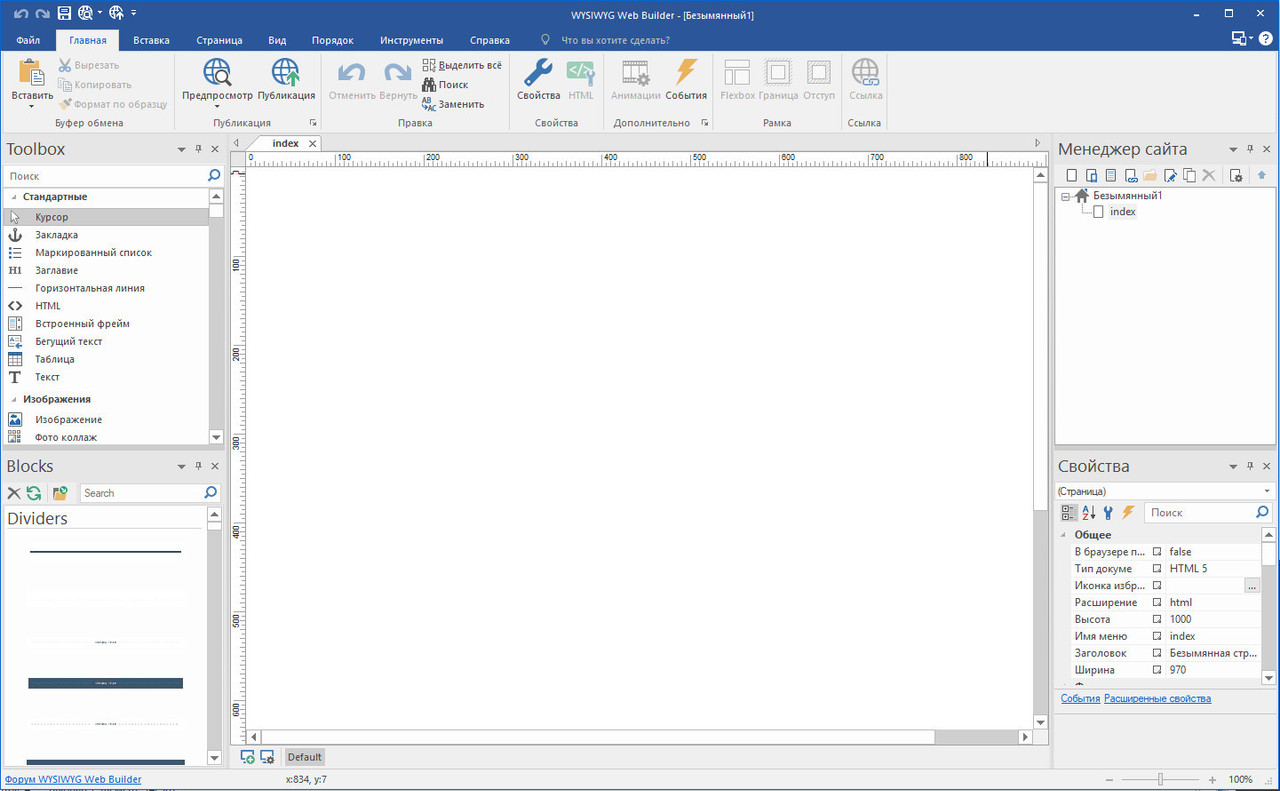The height and width of the screenshot is (791, 1280).
Task: Open the Вставить dropdown arrow
Action: [32, 106]
